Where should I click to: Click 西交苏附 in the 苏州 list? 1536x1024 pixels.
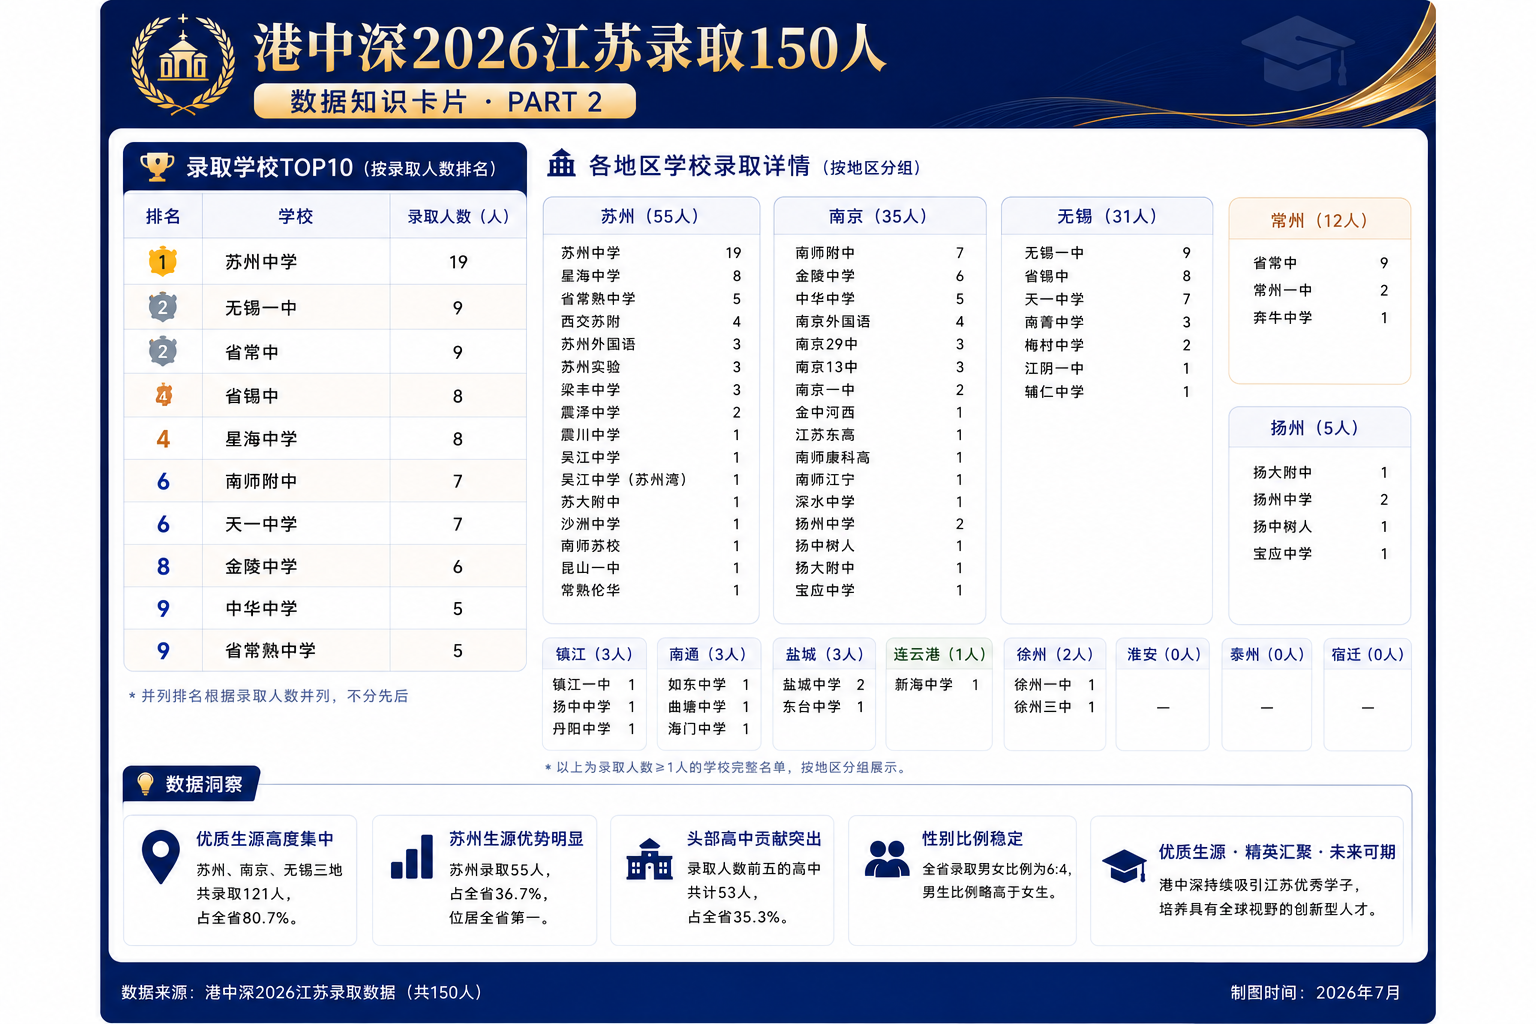coord(590,321)
